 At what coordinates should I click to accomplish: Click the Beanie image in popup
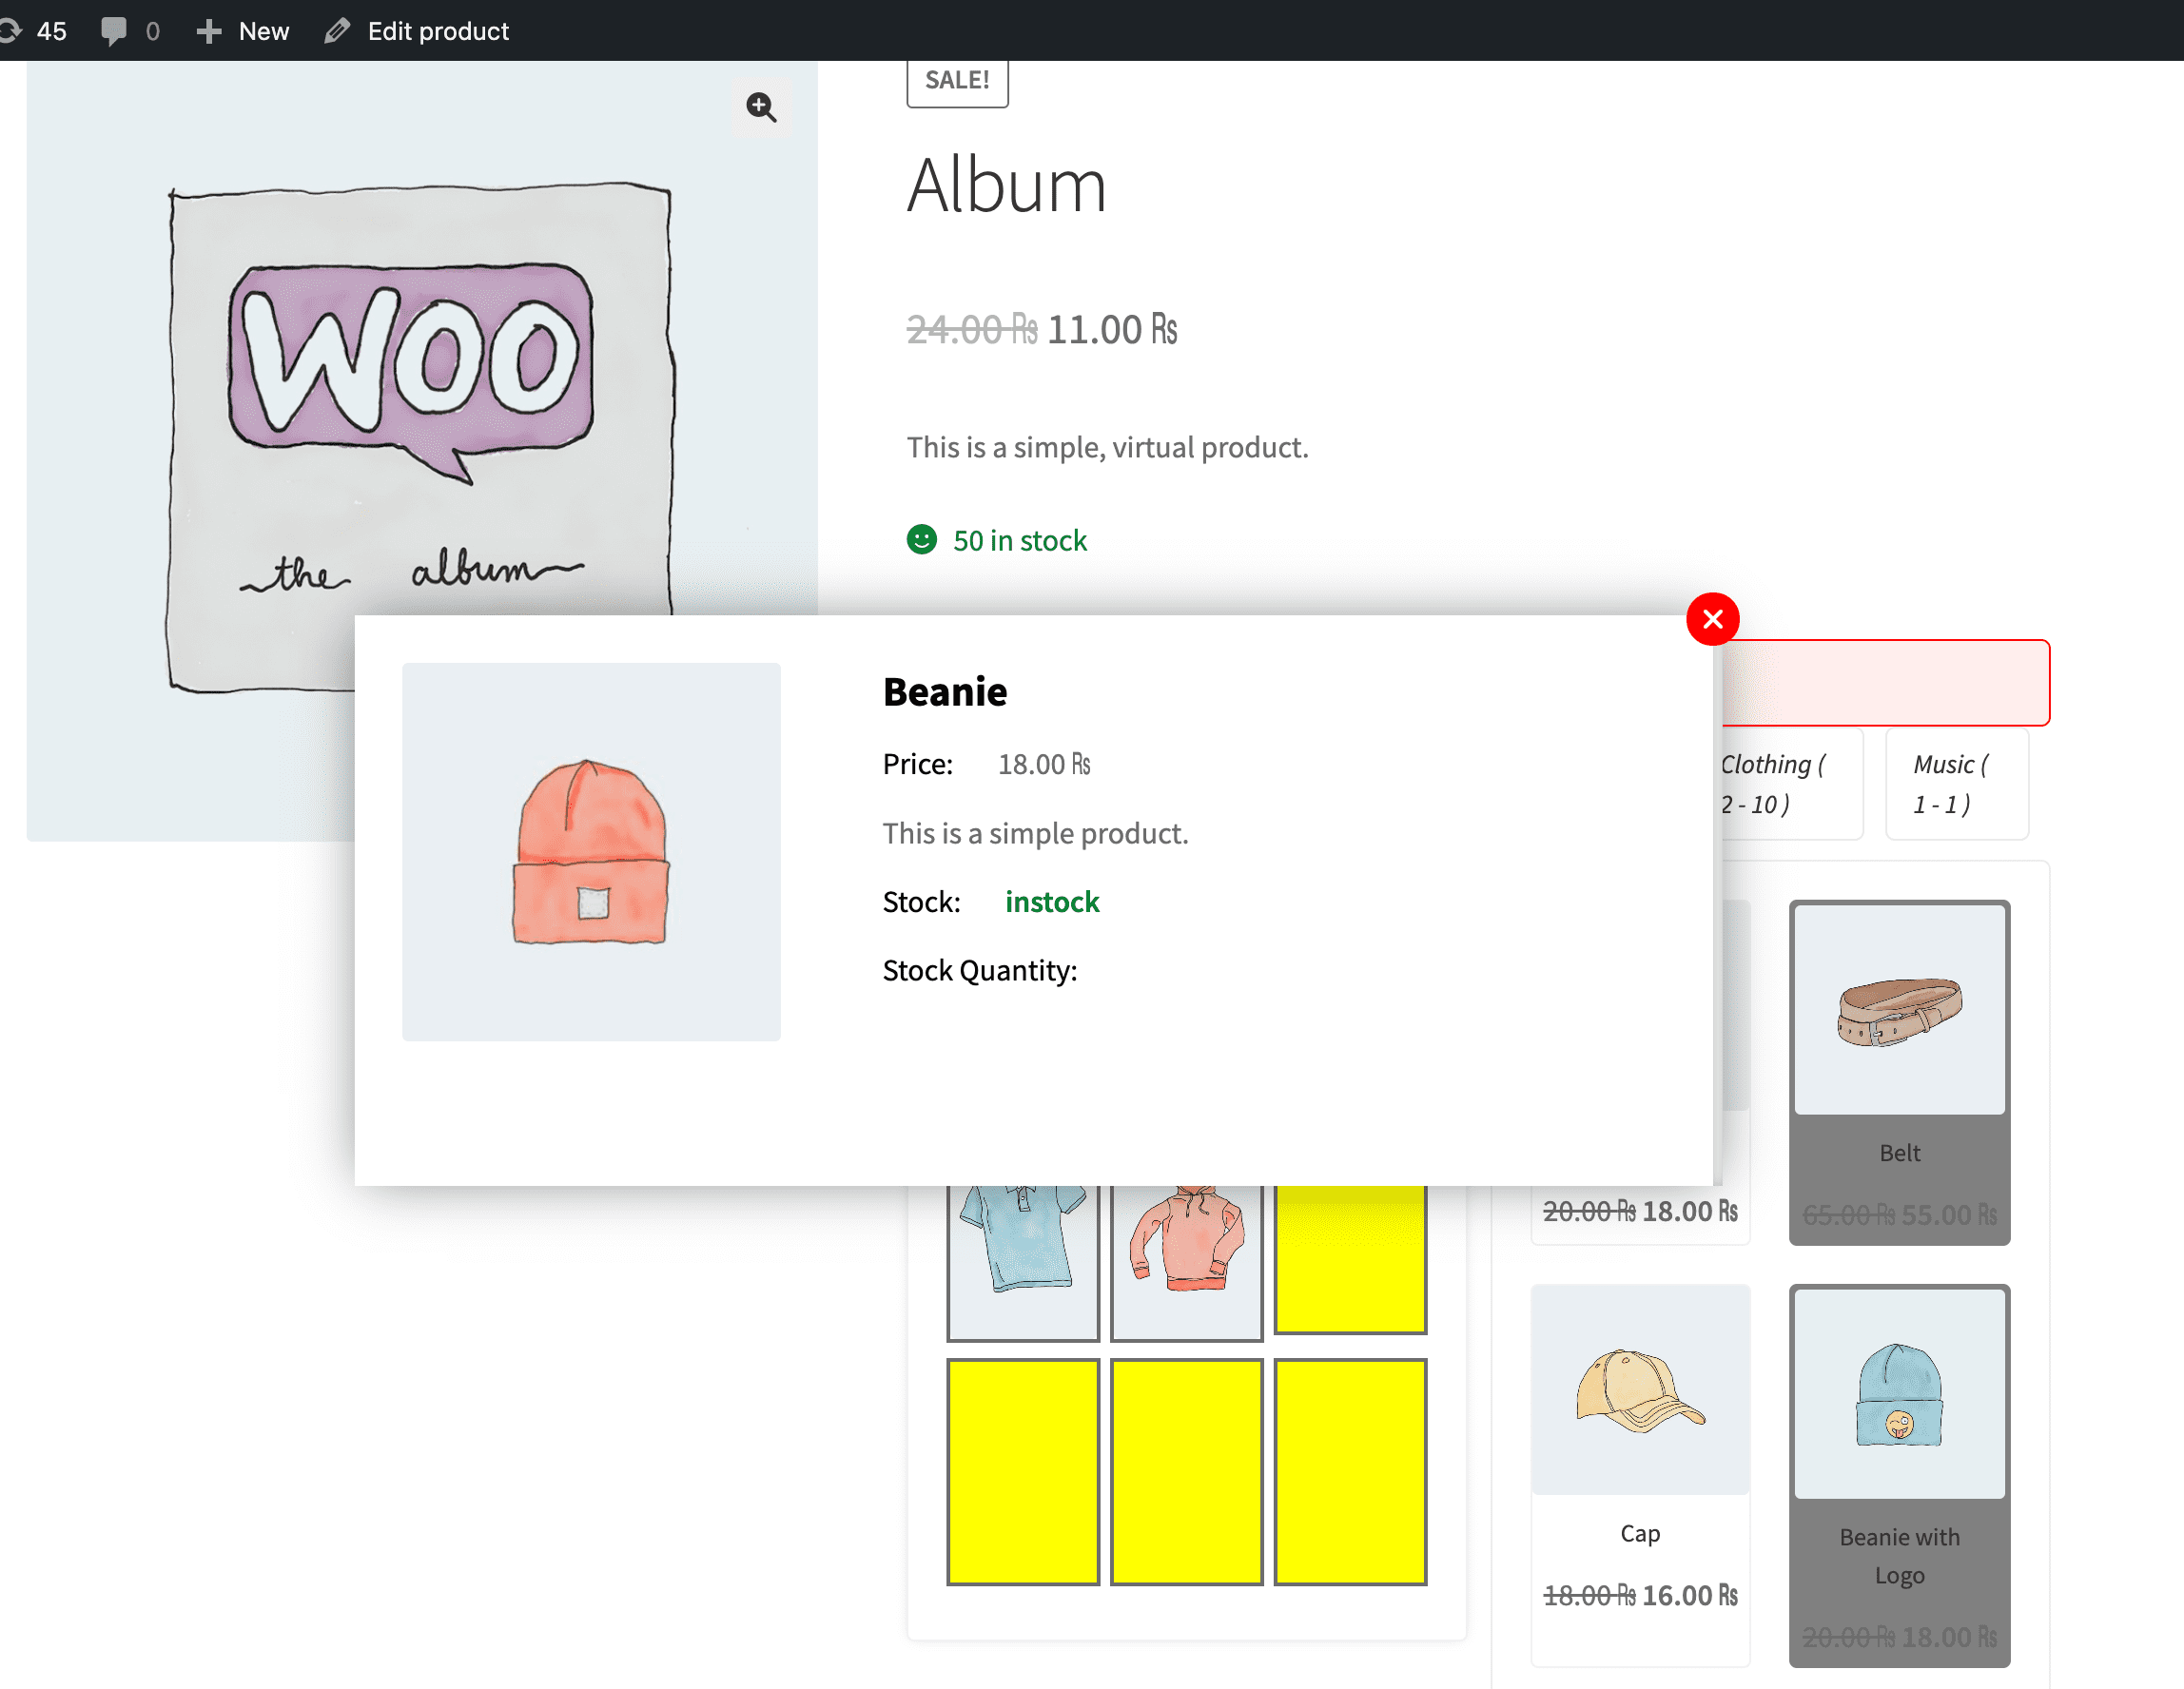pos(591,851)
